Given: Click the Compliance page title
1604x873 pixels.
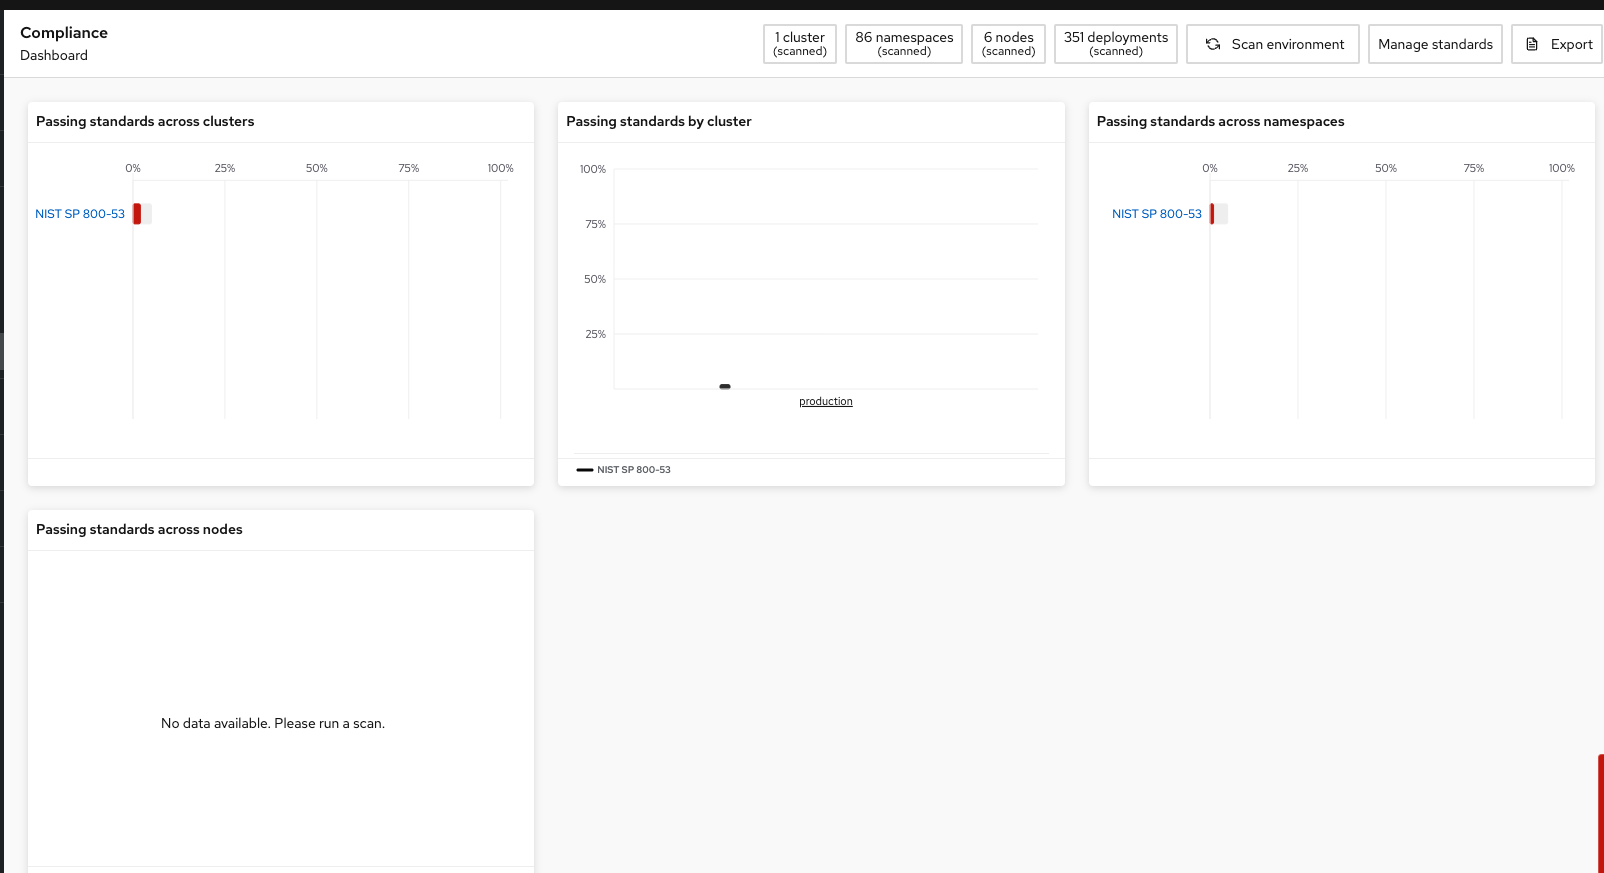Looking at the screenshot, I should [64, 32].
